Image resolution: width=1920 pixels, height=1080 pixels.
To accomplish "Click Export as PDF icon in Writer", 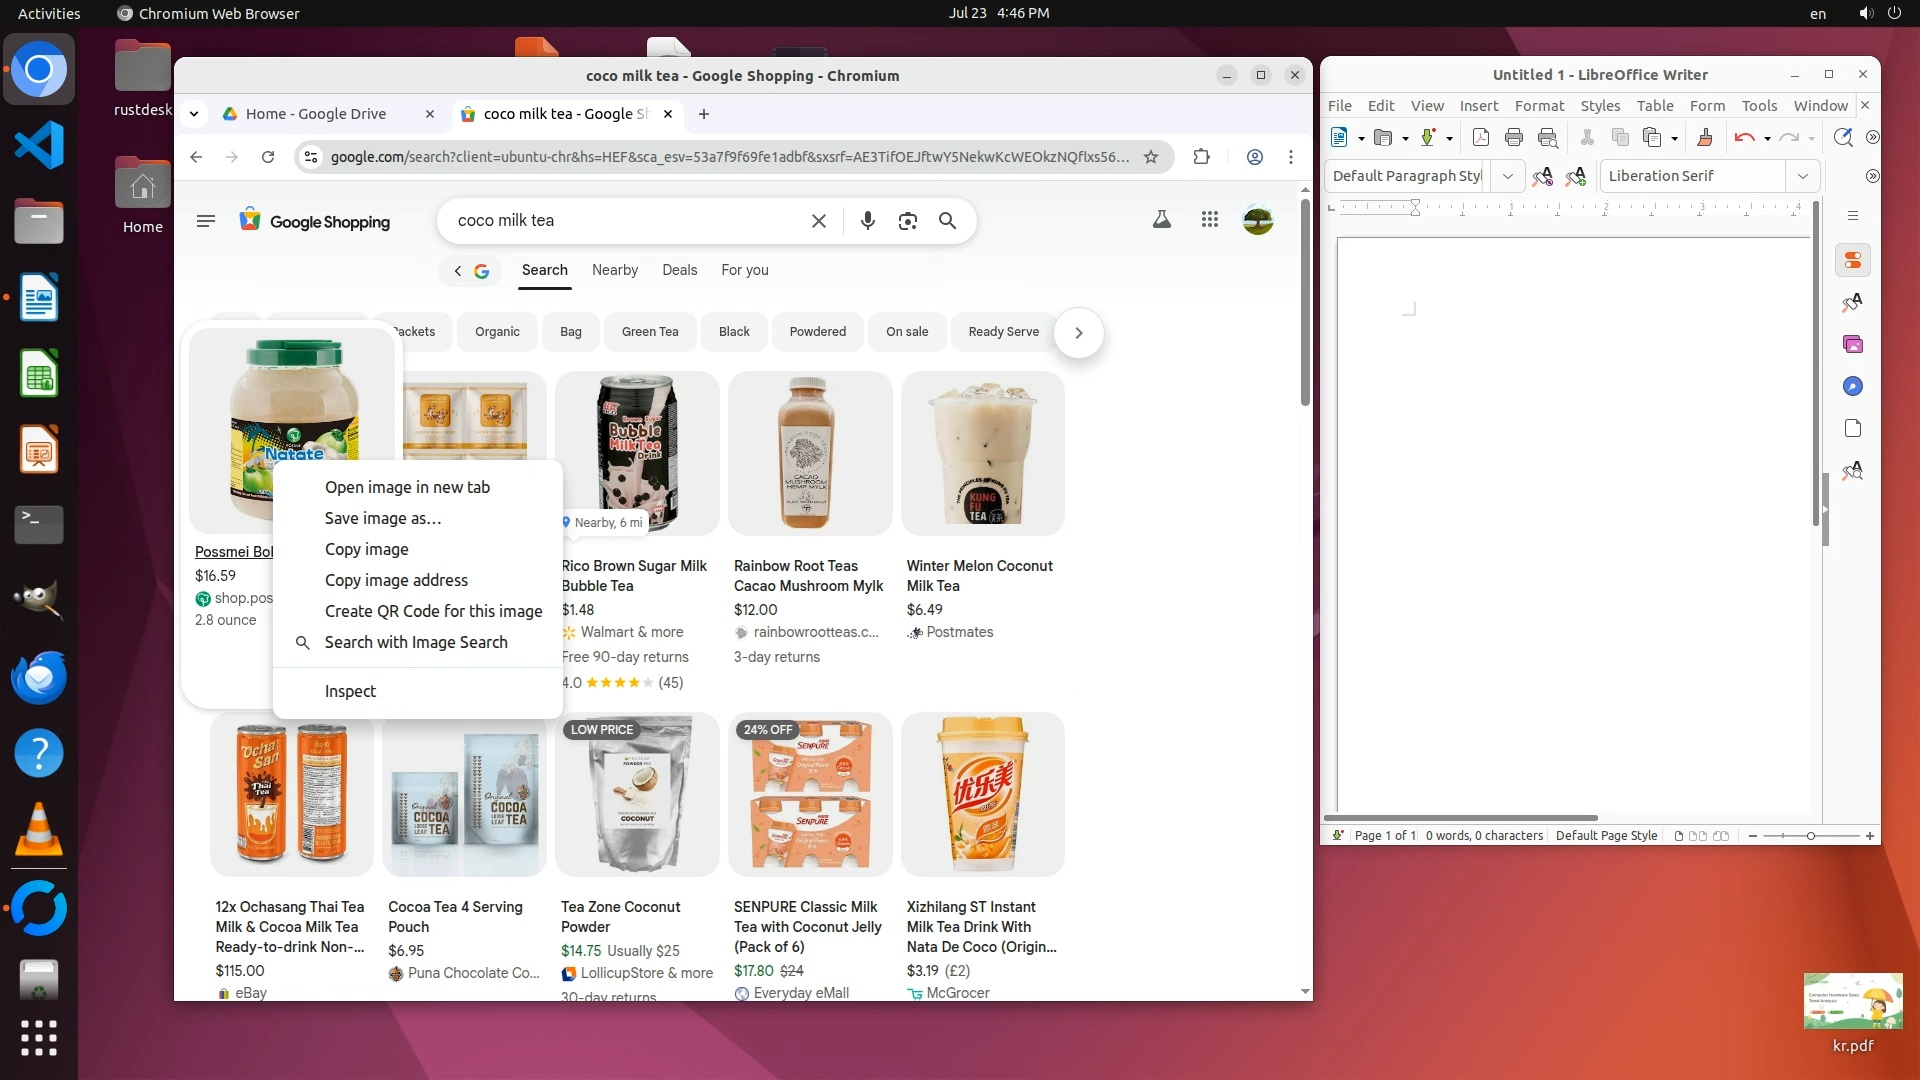I will coord(1481,138).
